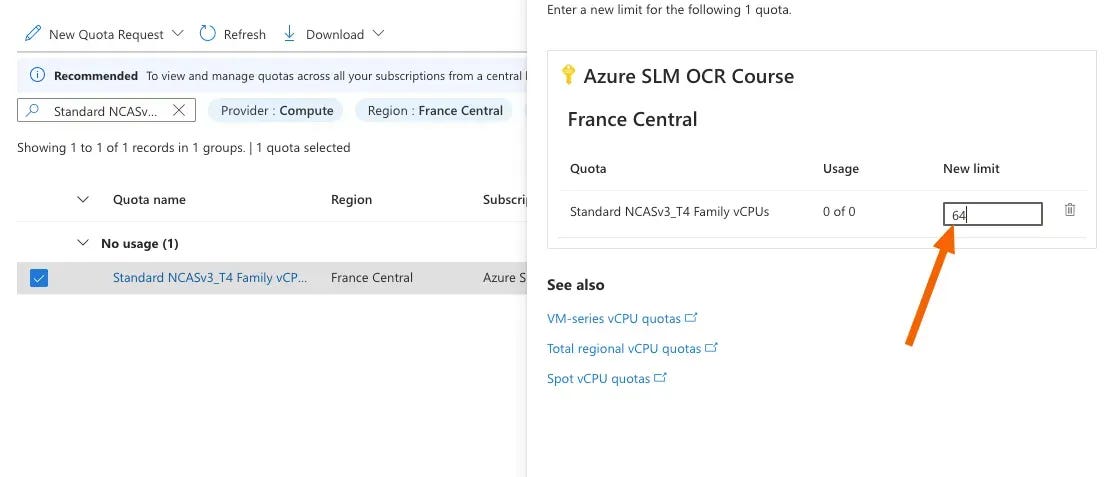
Task: Click the external link icon after Spot vCPU quotas
Action: point(660,378)
